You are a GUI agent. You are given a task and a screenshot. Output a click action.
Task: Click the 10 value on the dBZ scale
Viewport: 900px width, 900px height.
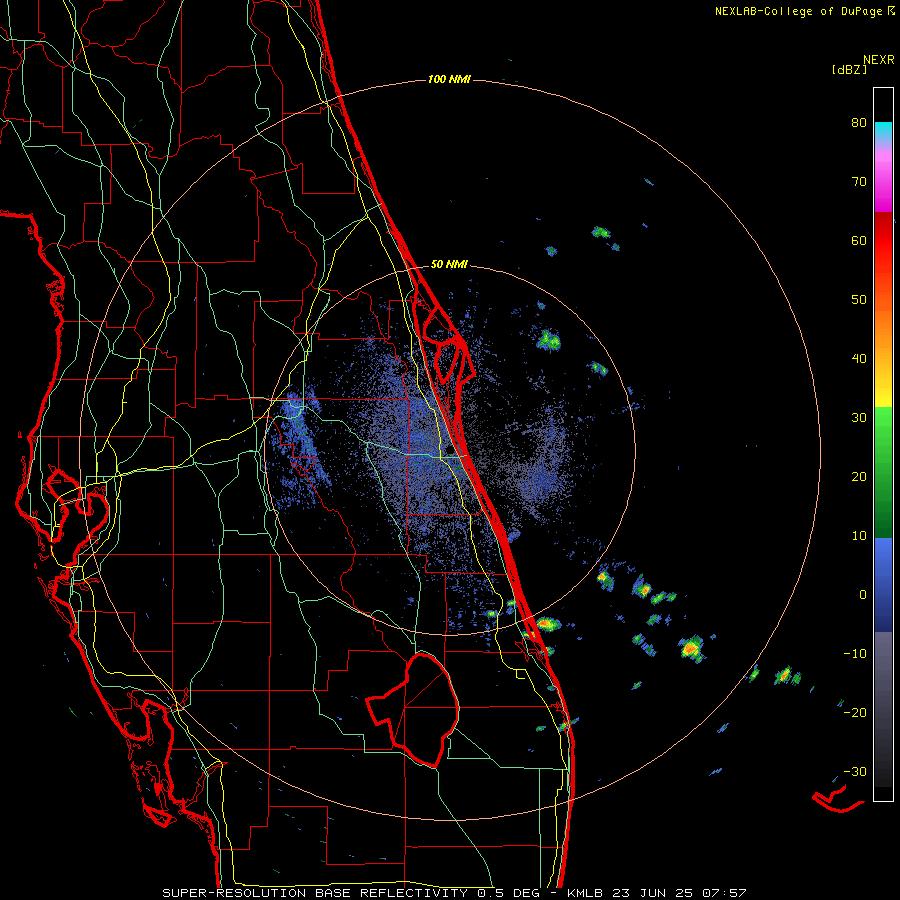point(859,536)
